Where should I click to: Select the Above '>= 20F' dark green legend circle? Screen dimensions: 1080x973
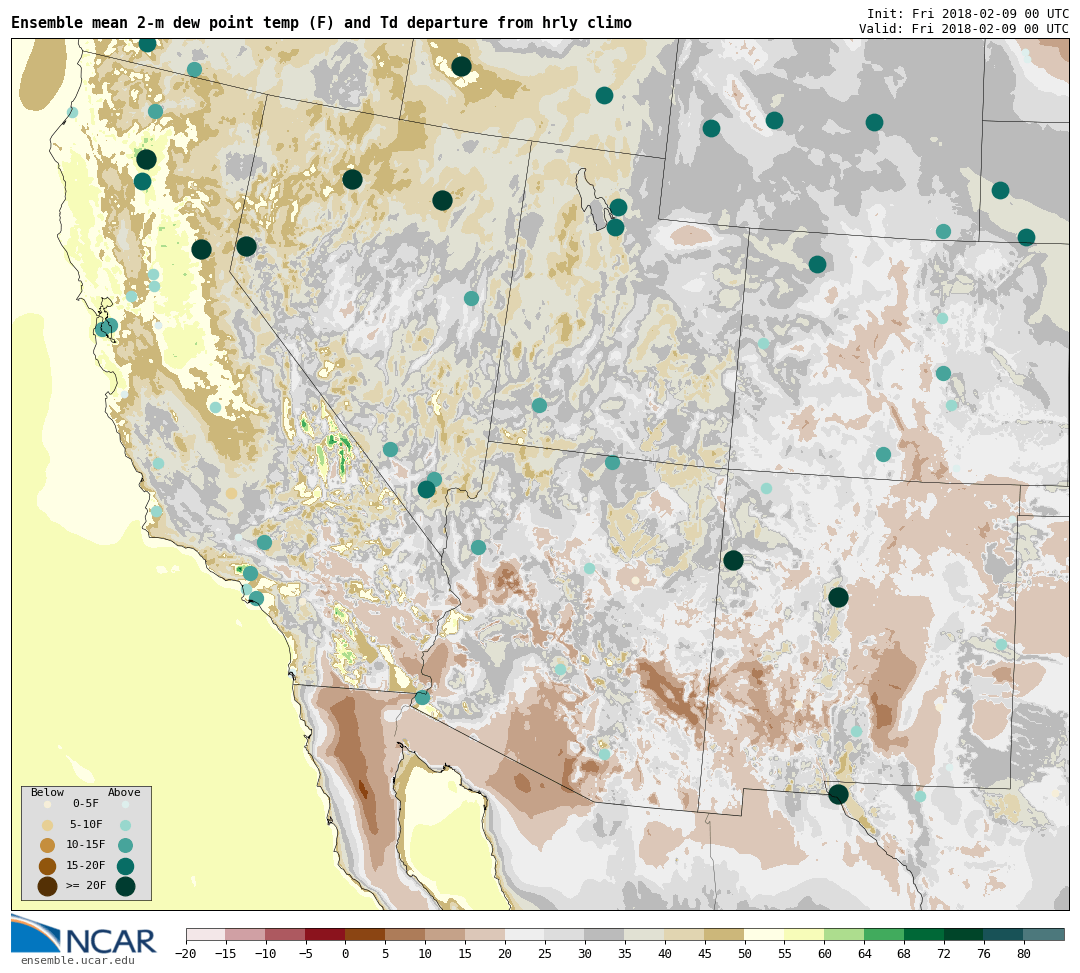[125, 886]
